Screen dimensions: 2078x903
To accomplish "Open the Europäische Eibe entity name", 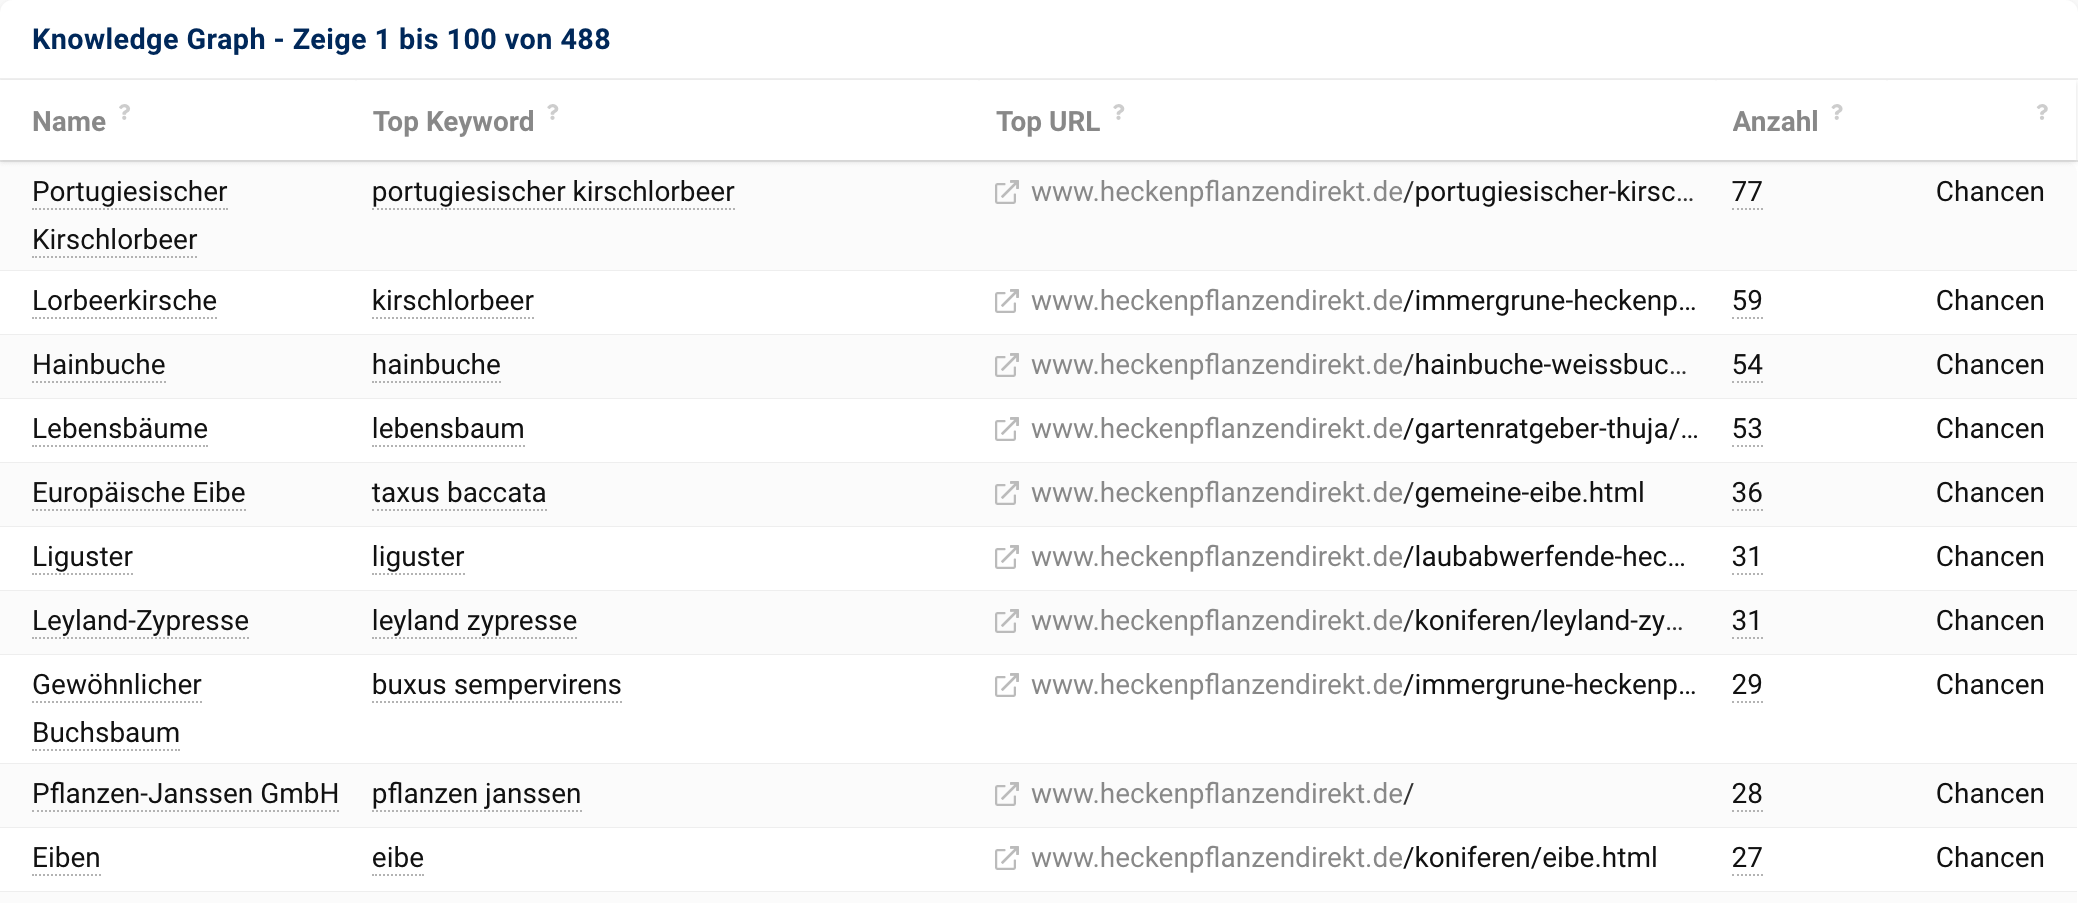I will coord(138,493).
